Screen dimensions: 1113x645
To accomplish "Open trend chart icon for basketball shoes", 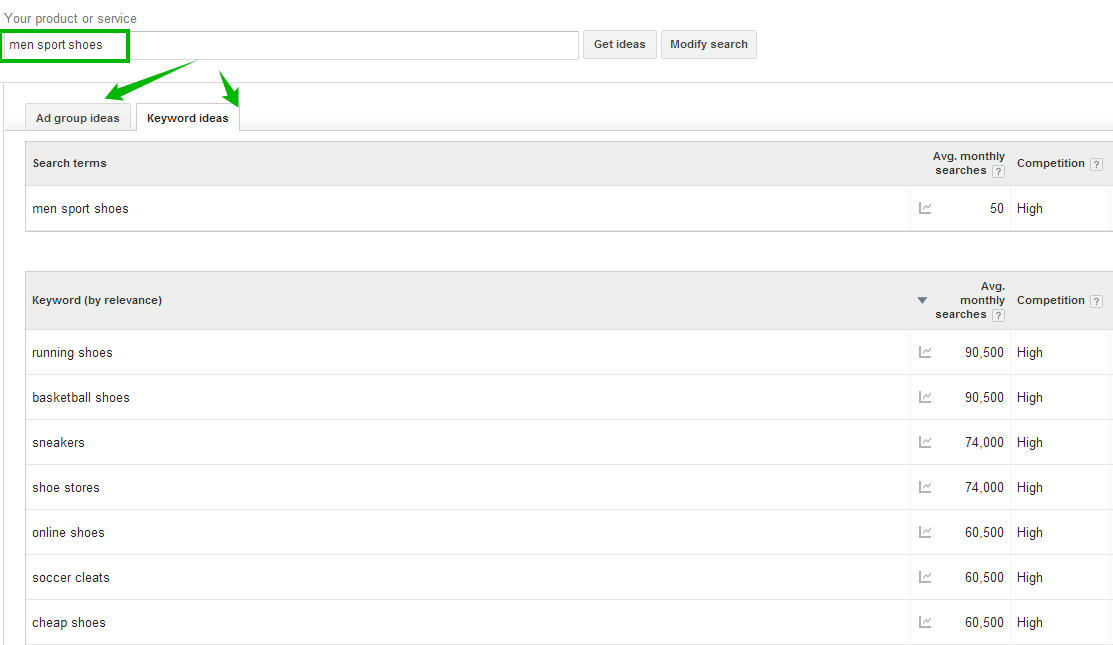I will tap(925, 397).
